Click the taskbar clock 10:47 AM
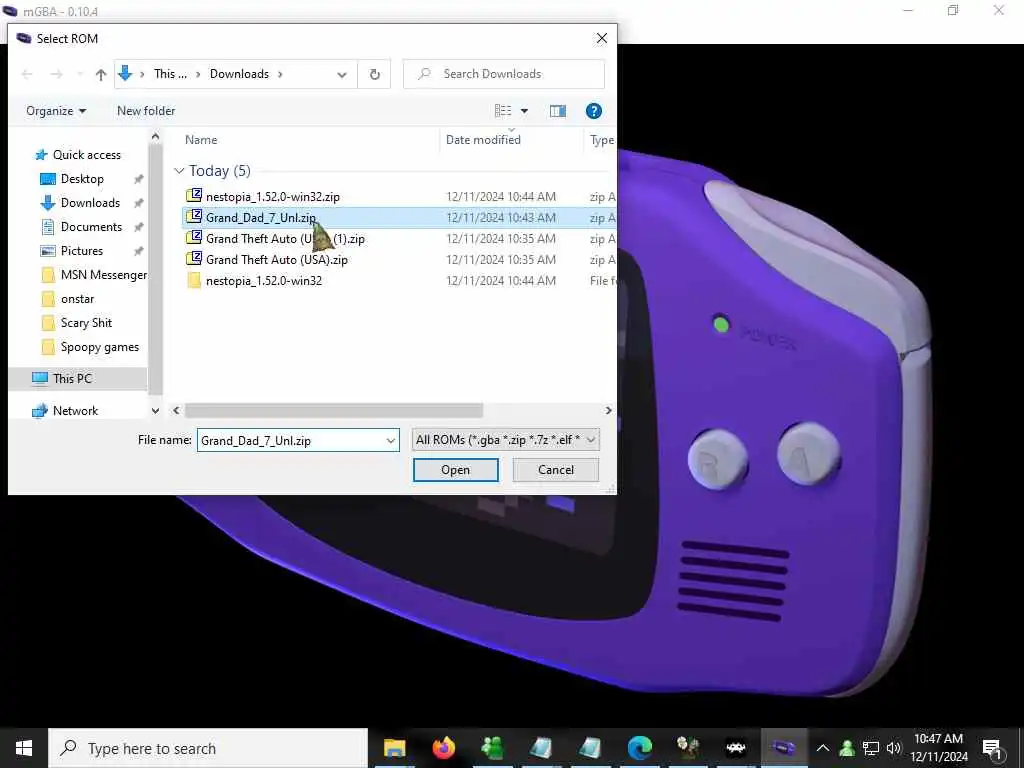1024x768 pixels. [x=938, y=739]
